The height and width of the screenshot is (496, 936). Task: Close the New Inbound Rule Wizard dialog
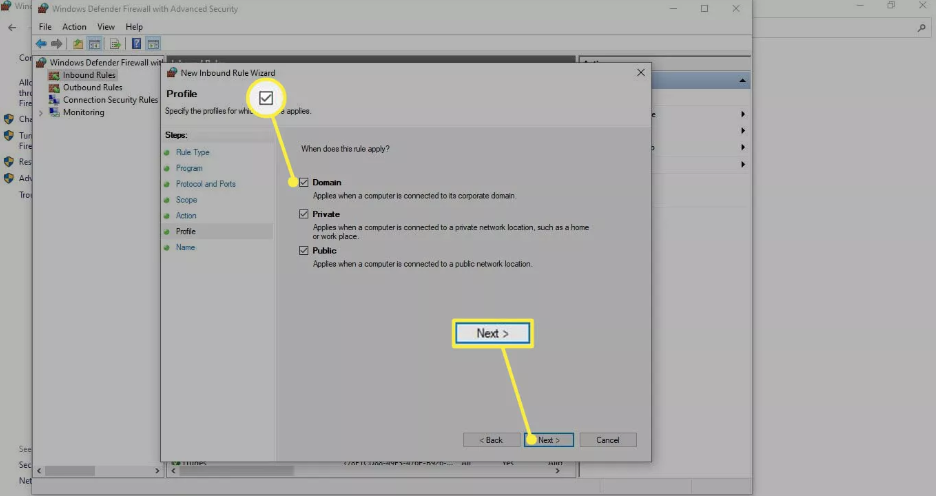[641, 73]
